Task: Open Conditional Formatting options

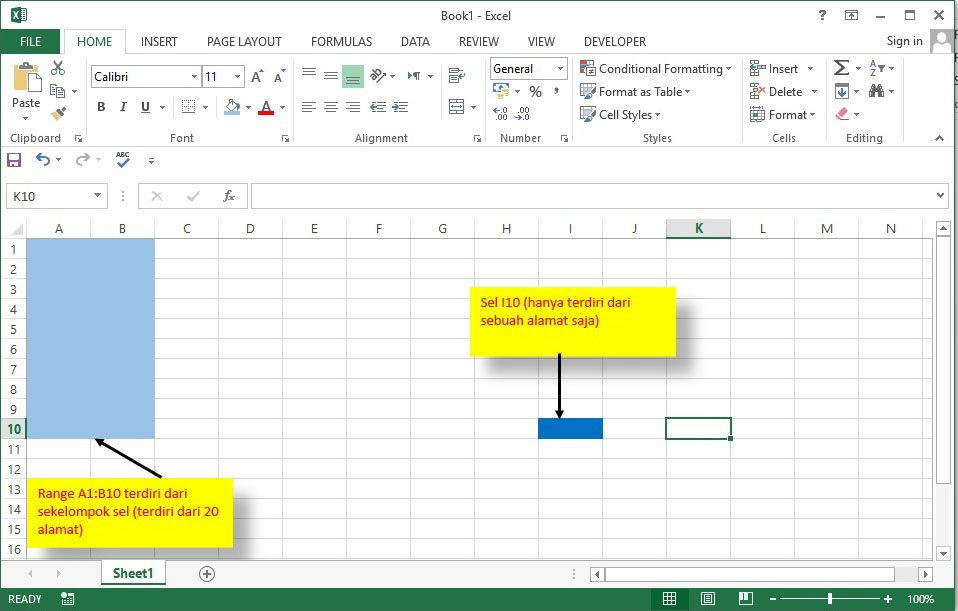Action: [x=656, y=68]
